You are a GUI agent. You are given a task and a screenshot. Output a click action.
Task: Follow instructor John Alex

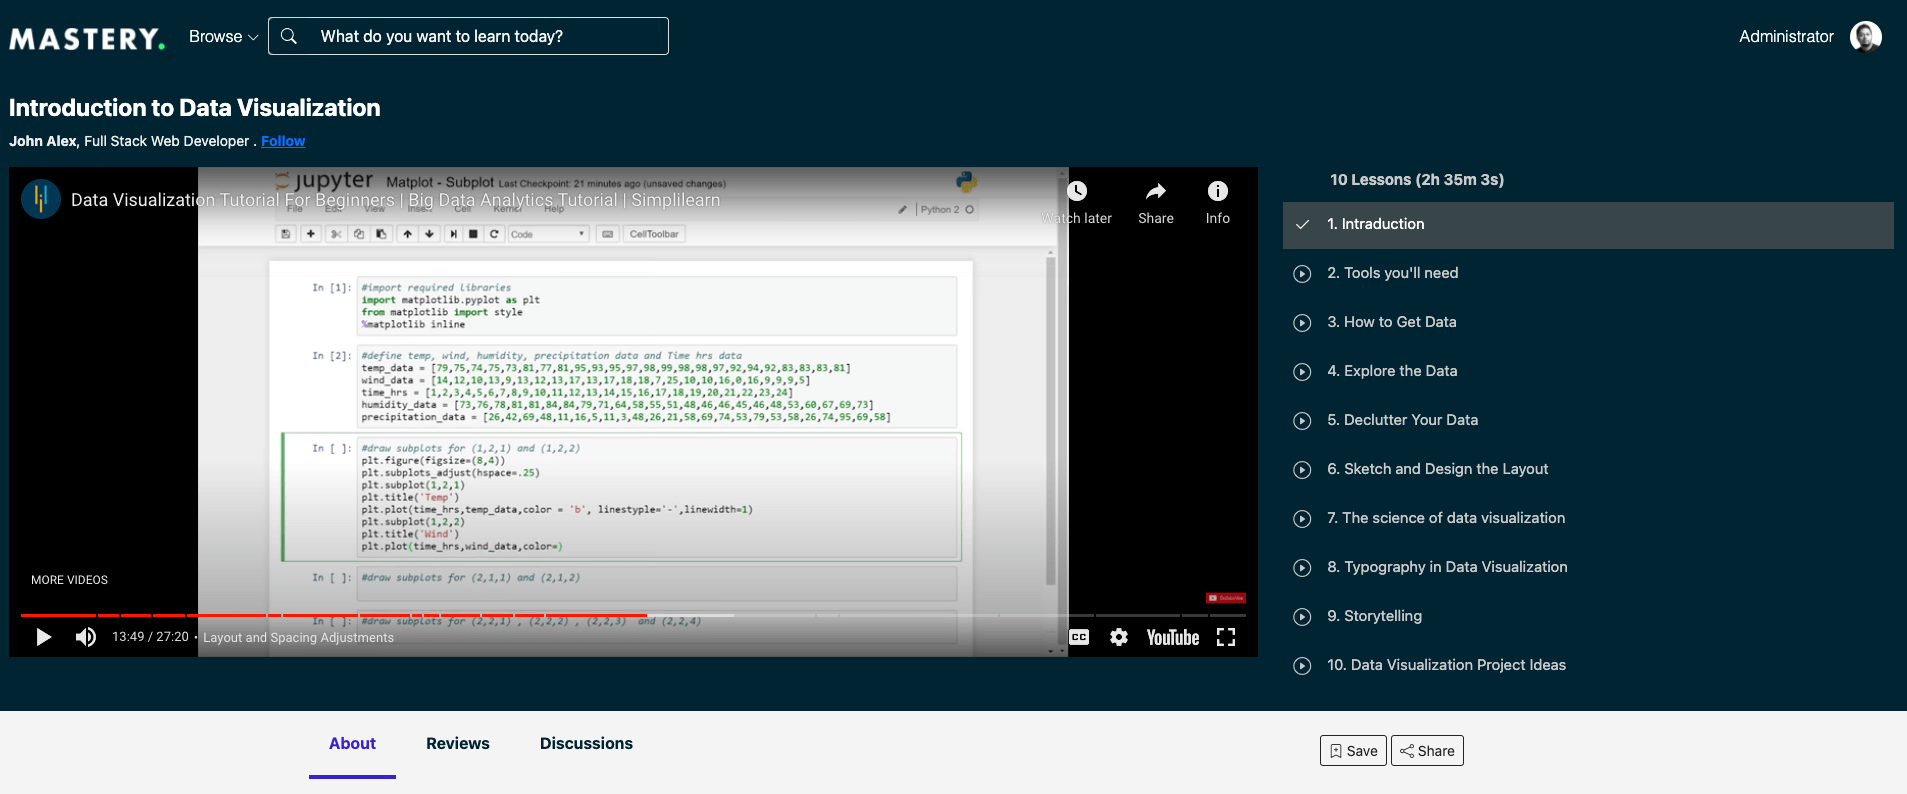click(283, 141)
